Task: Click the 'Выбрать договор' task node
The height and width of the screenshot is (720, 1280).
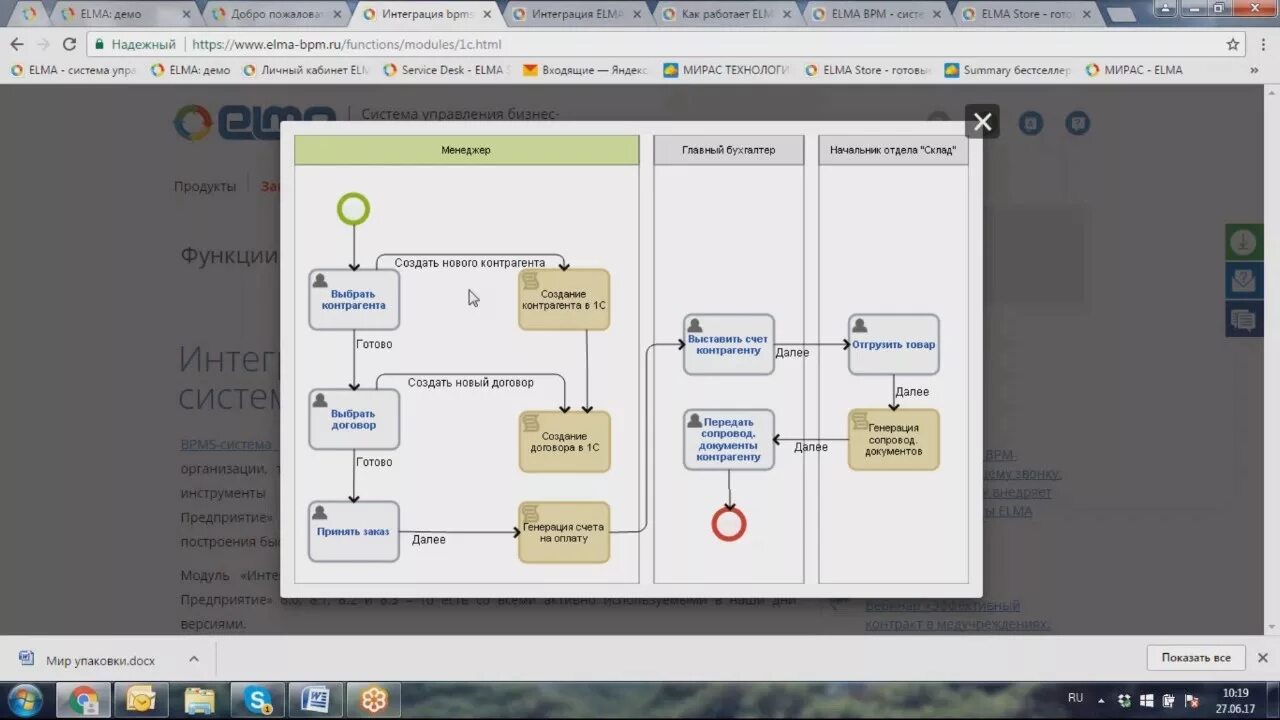Action: tap(354, 419)
